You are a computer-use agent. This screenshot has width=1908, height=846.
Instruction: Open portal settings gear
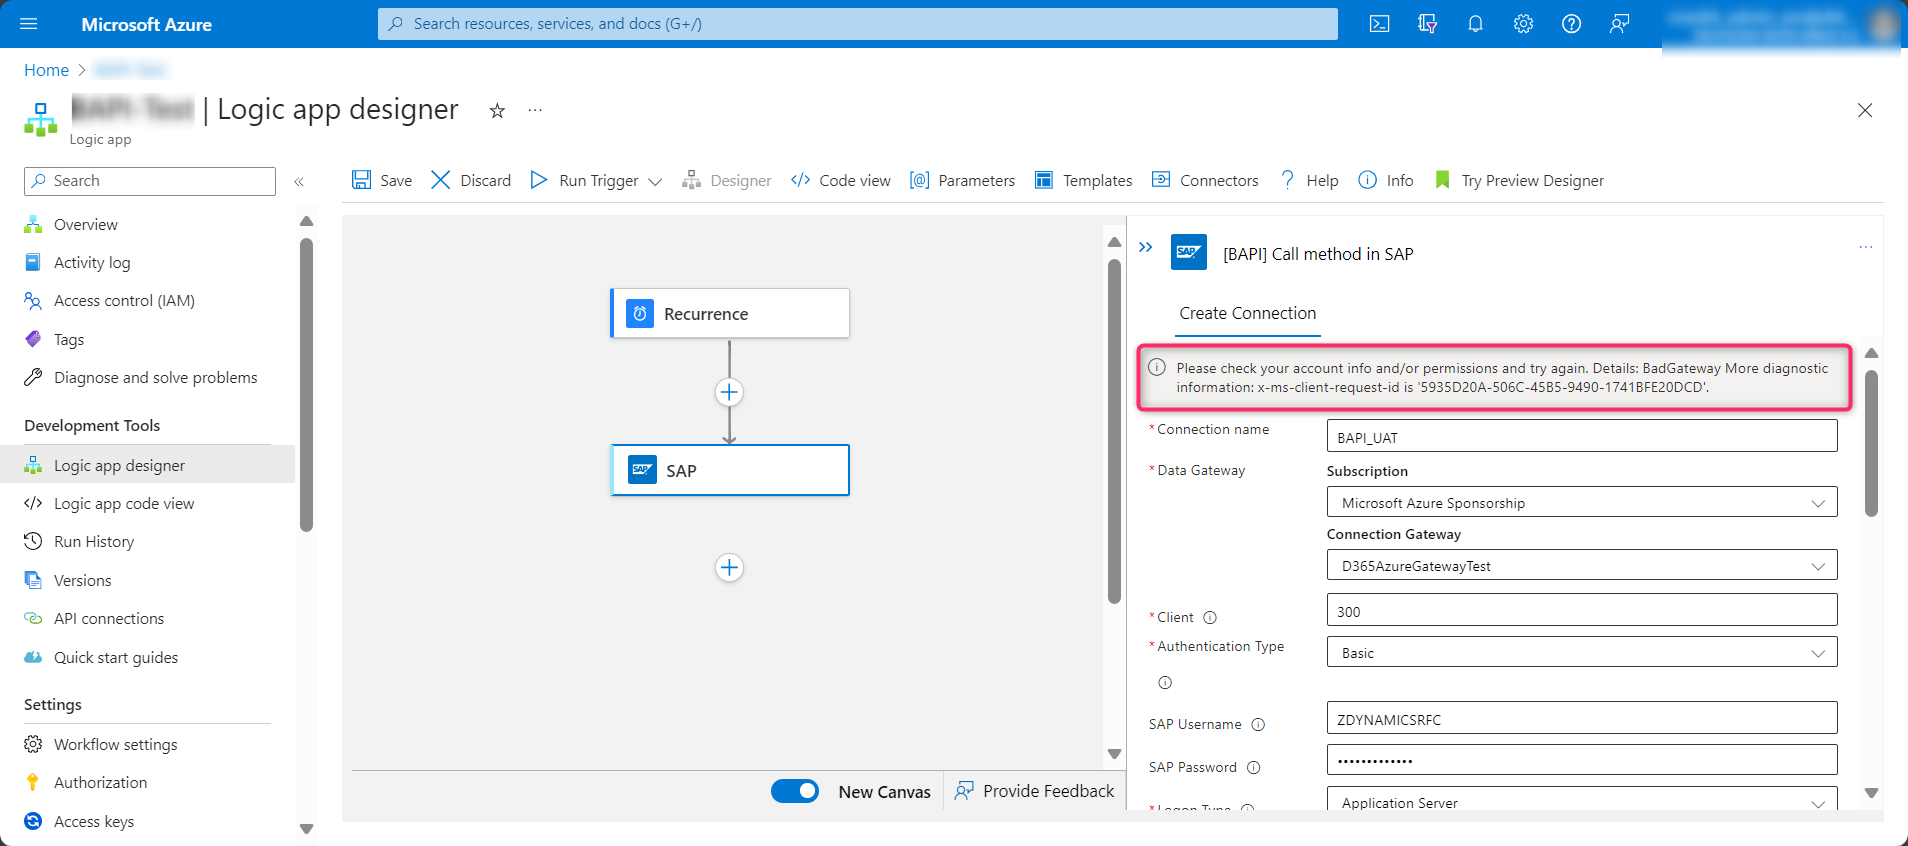pyautogui.click(x=1523, y=24)
